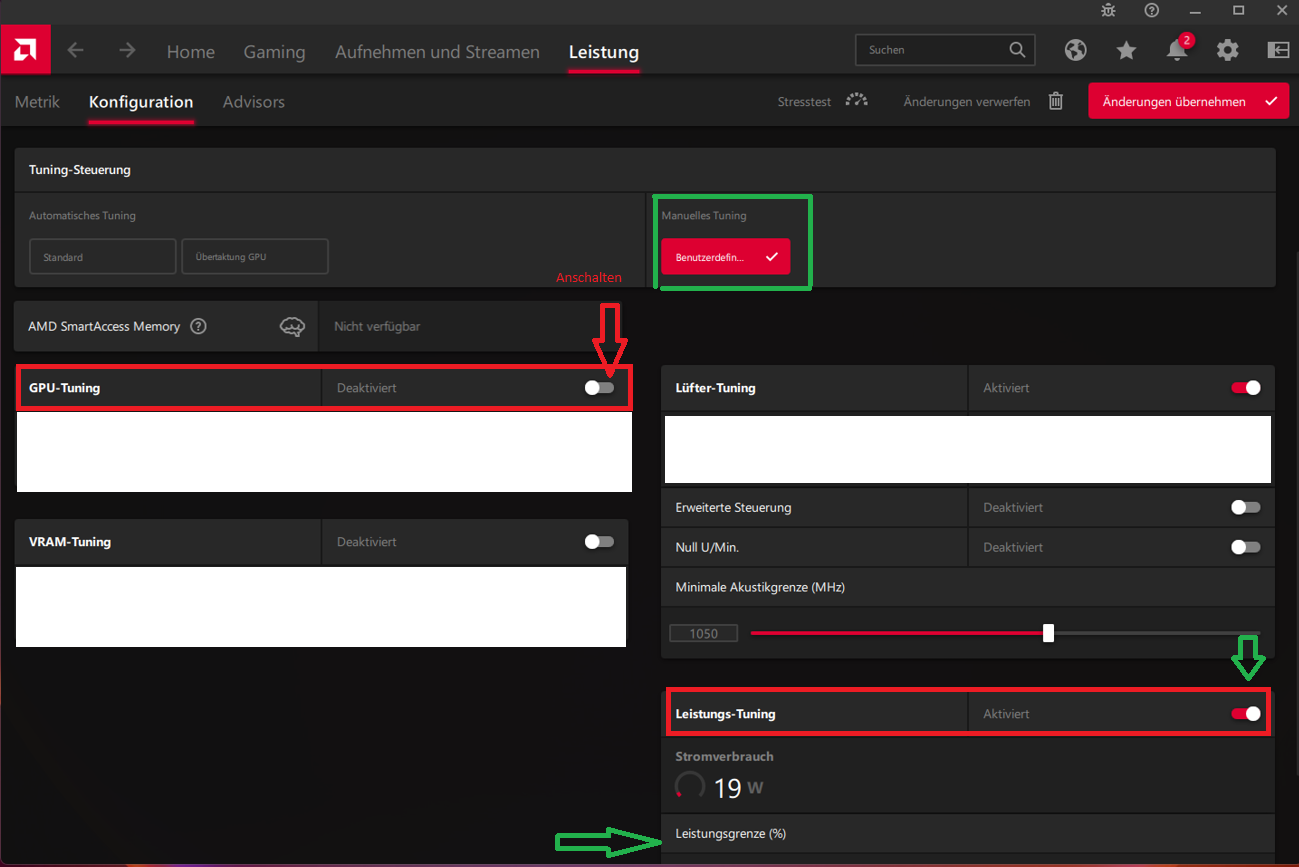The image size is (1299, 867).
Task: Go back with the left arrow
Action: (x=76, y=51)
